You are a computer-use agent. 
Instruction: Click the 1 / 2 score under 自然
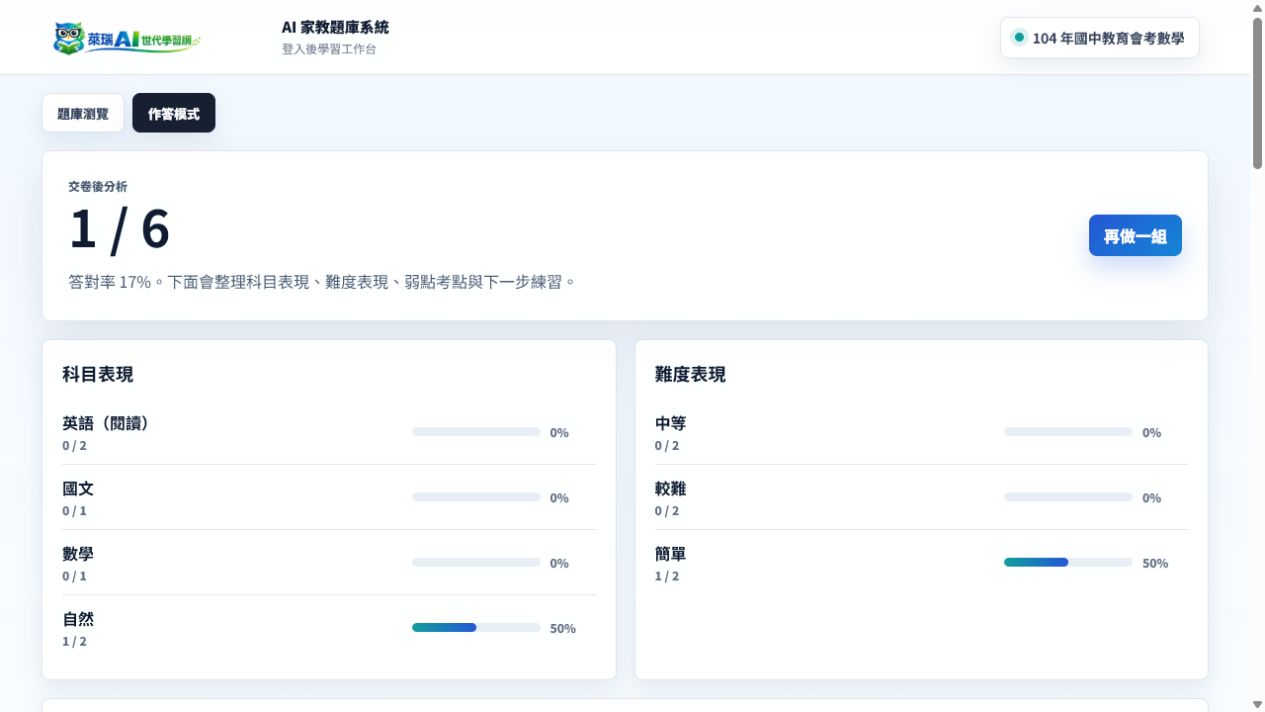click(74, 641)
